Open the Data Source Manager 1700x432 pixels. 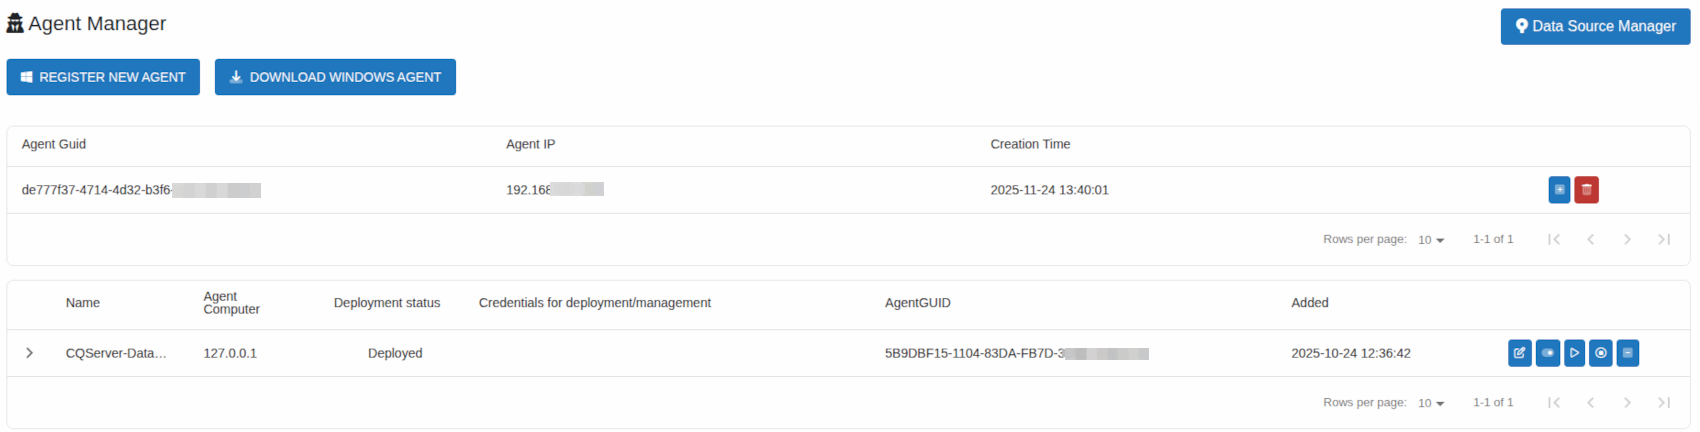click(x=1595, y=26)
